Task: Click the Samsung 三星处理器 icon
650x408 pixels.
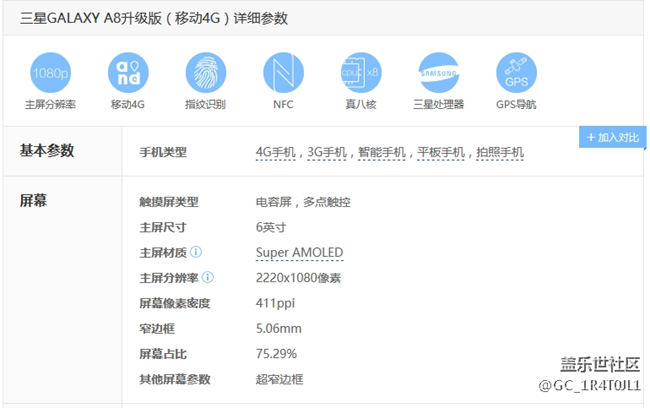Action: pyautogui.click(x=438, y=73)
